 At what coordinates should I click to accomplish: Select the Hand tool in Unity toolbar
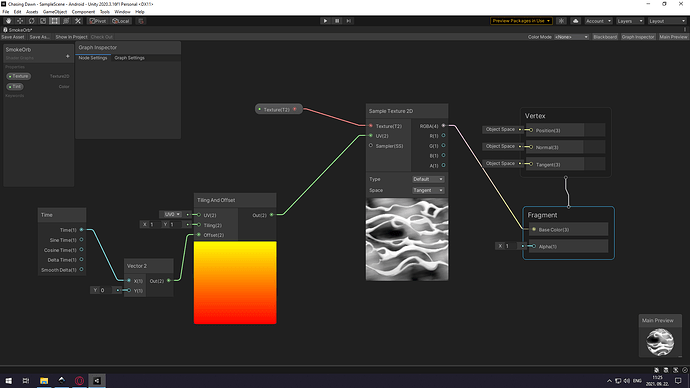[x=8, y=21]
